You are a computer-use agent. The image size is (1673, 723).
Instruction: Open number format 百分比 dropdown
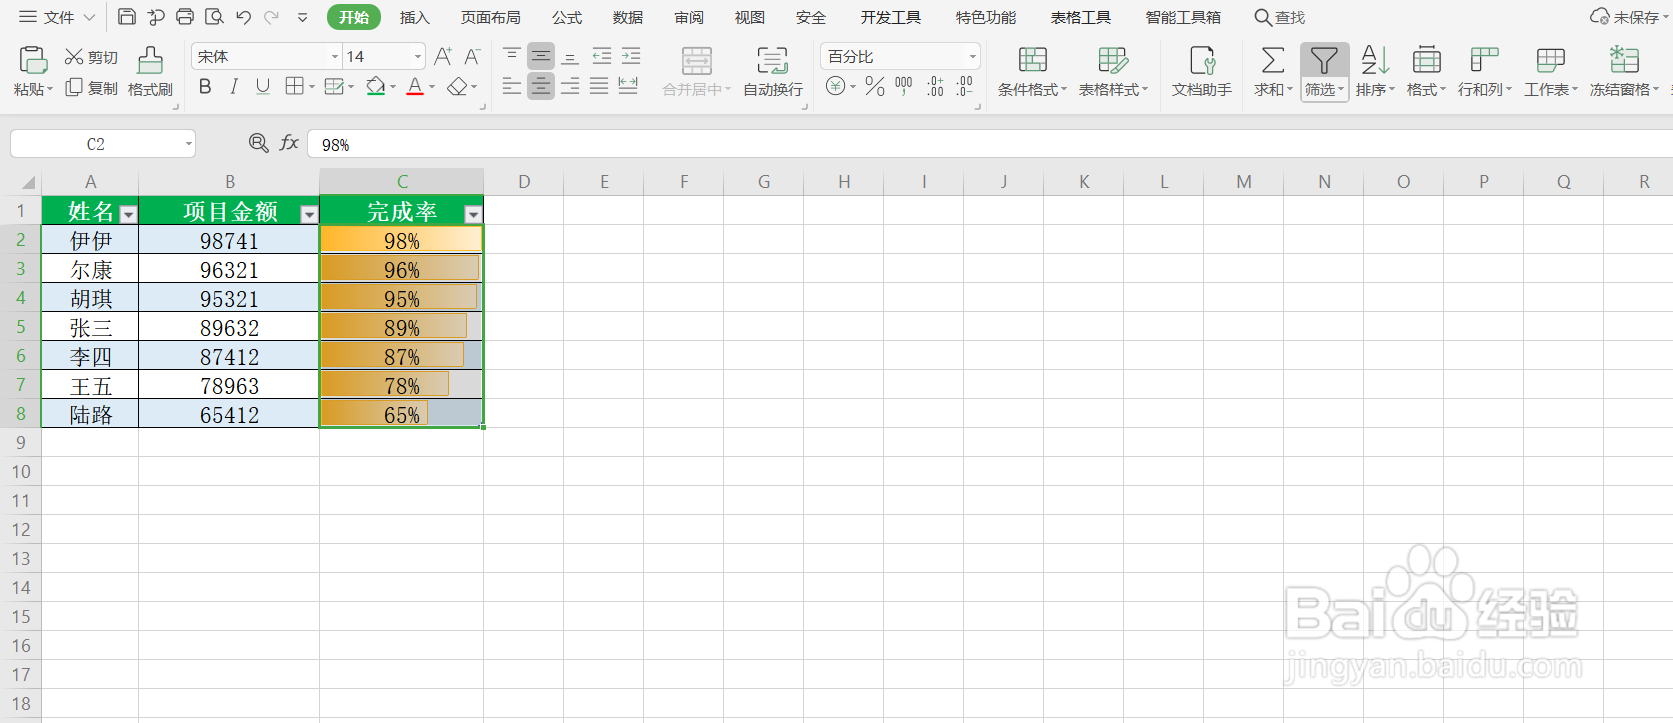point(972,57)
